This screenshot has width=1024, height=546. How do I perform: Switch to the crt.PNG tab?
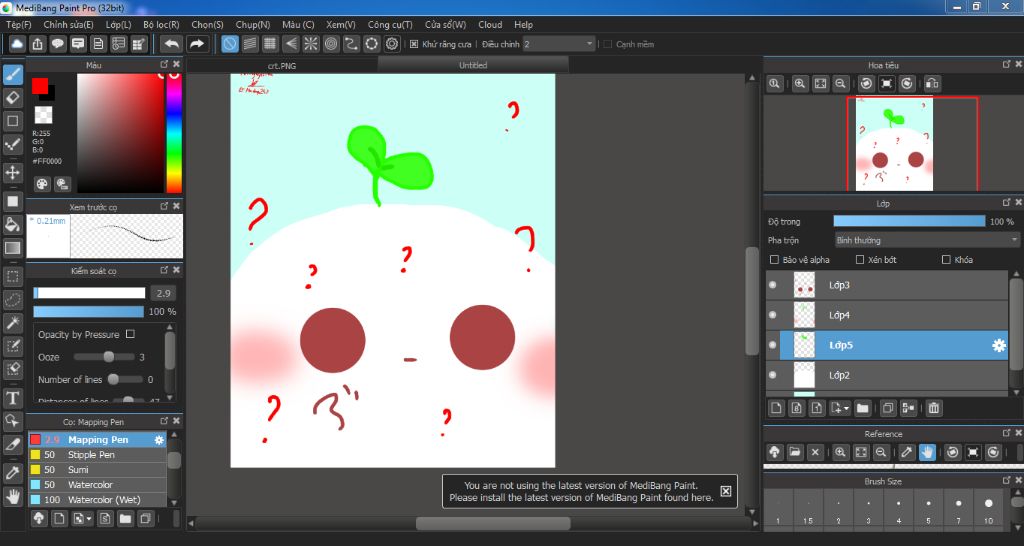[x=281, y=65]
